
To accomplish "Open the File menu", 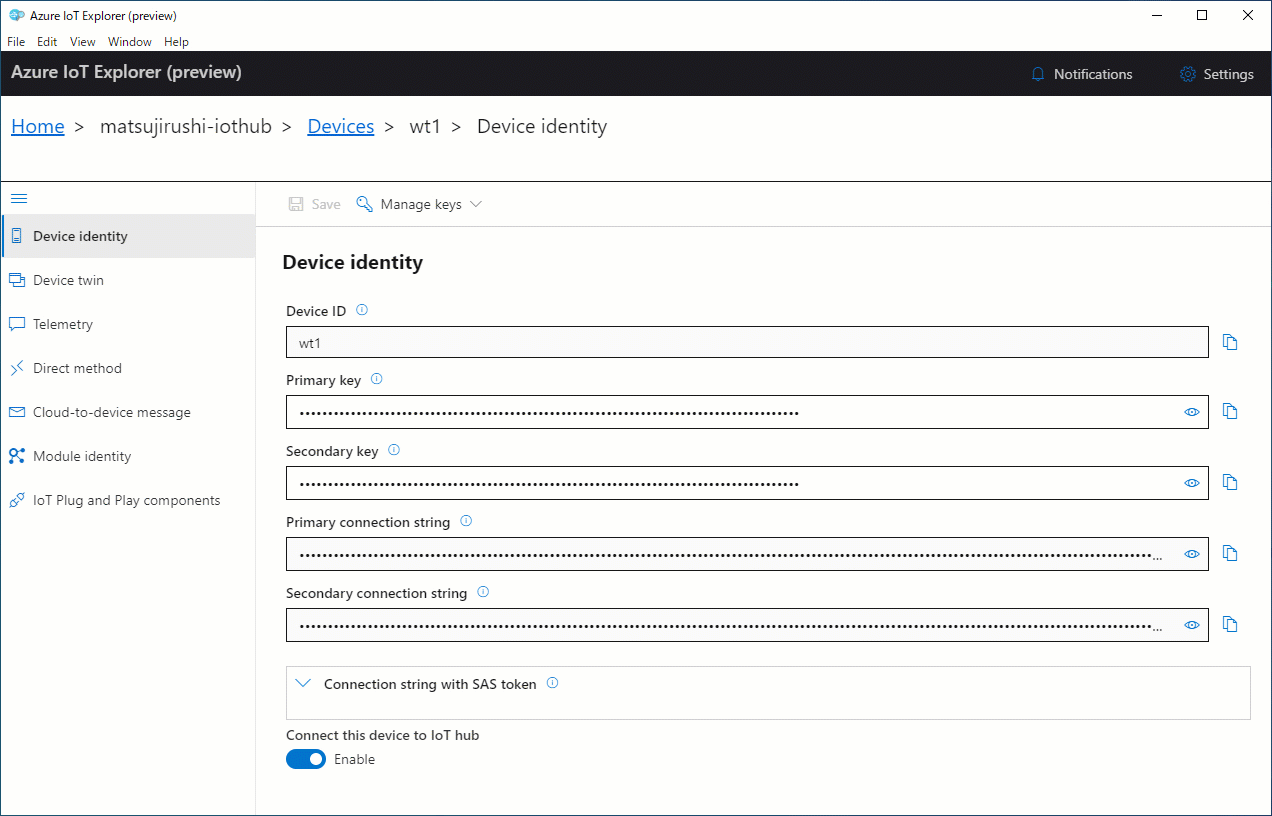I will 16,42.
